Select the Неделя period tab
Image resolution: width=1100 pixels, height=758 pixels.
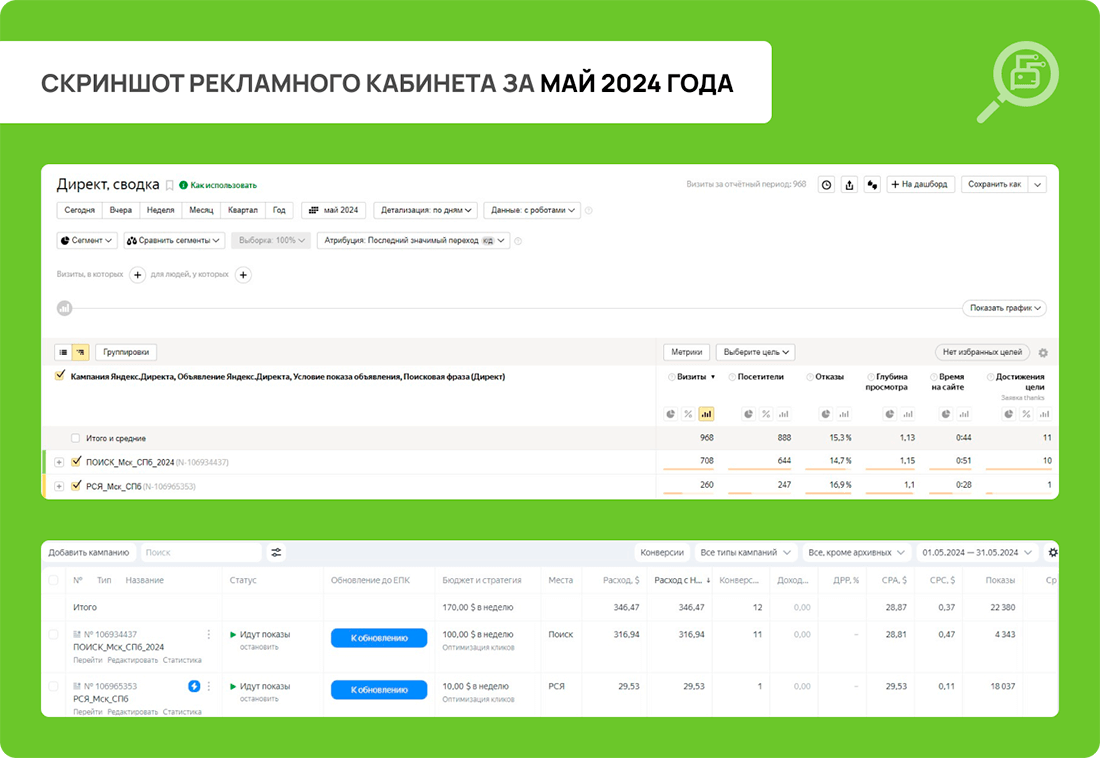point(161,210)
